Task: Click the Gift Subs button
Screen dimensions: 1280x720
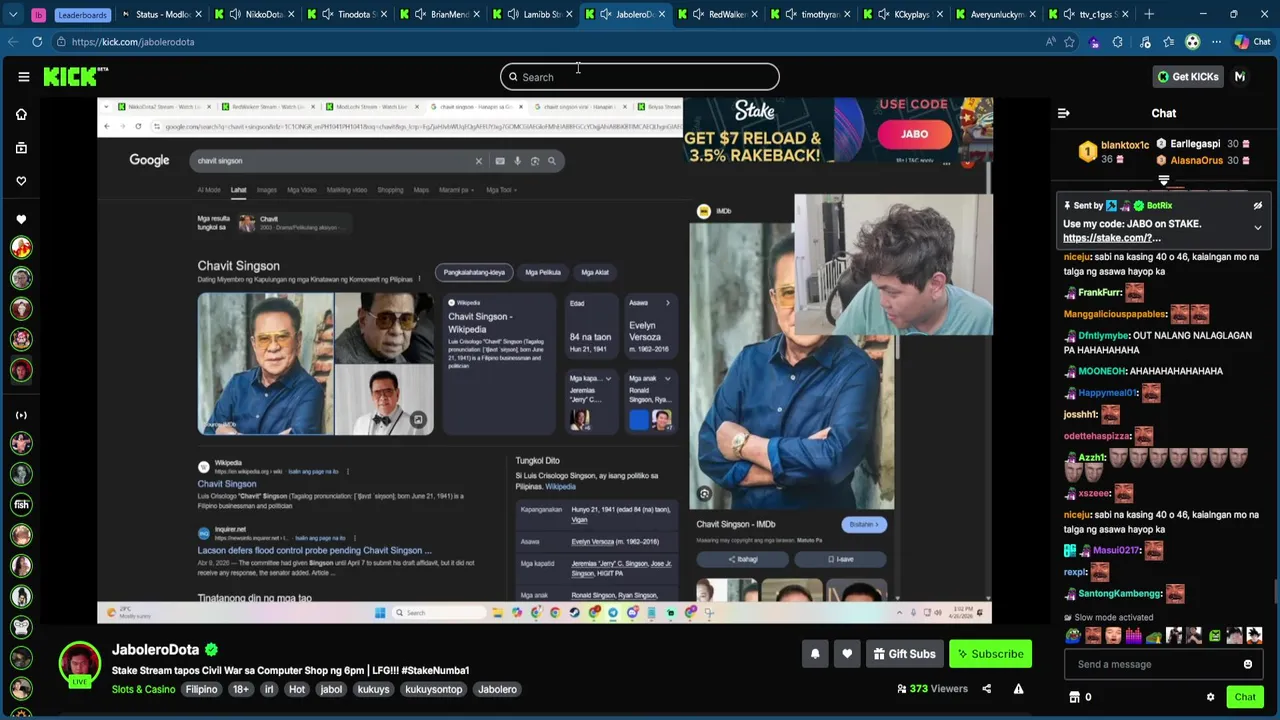Action: [904, 654]
